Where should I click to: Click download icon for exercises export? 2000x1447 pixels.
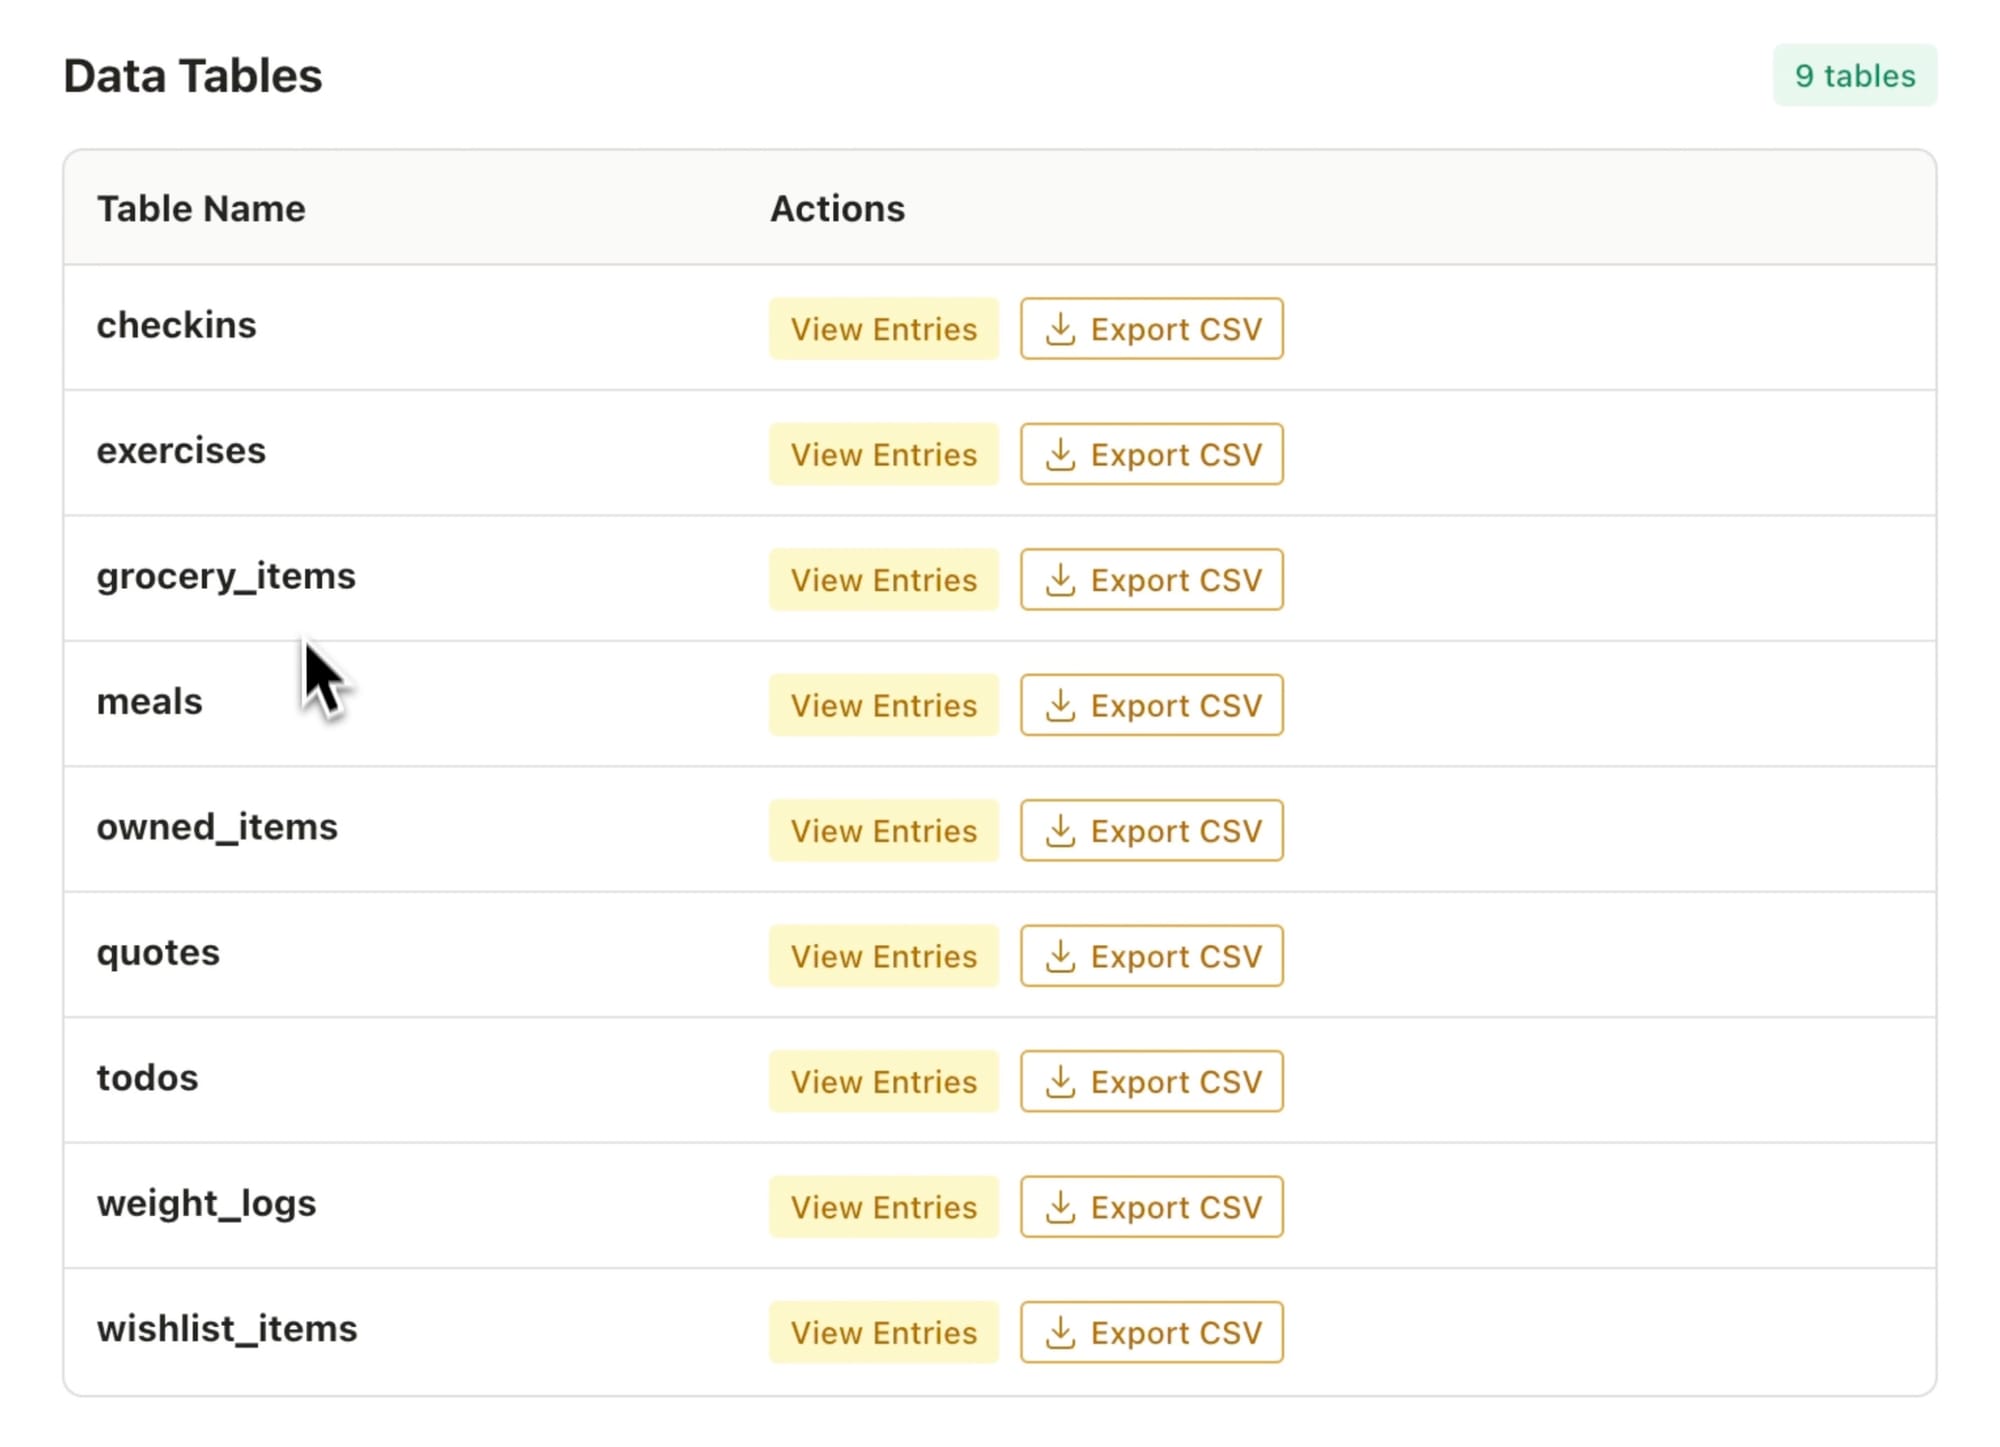tap(1060, 455)
